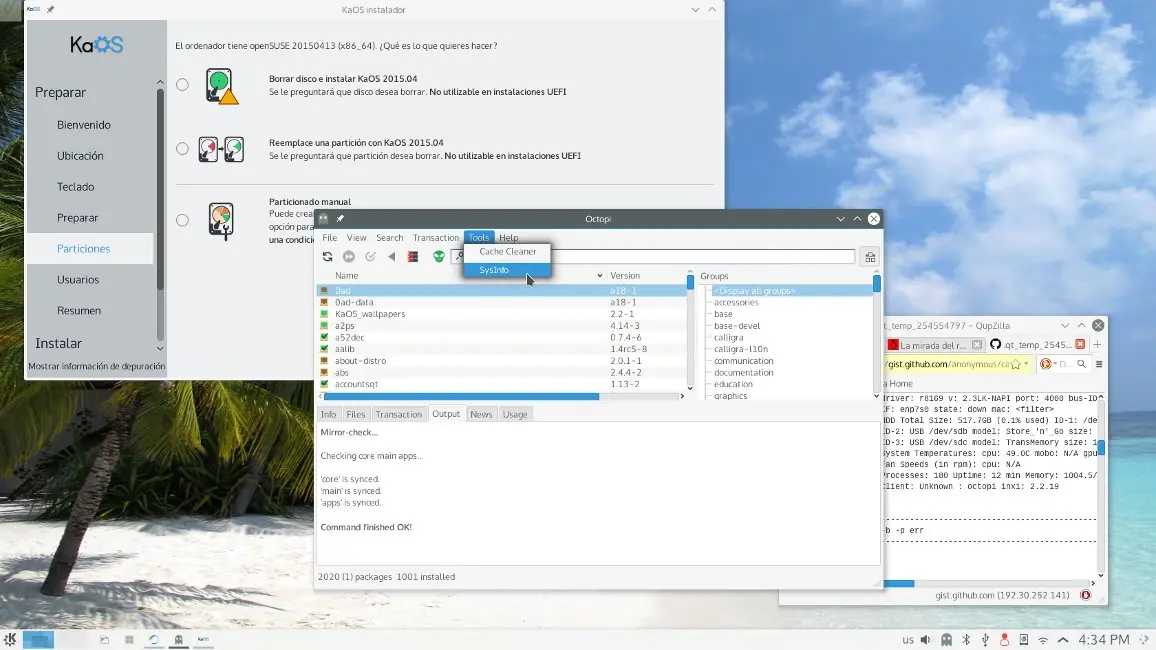Click the search magnifier icon in QupZilla
1156x650 pixels.
click(1082, 363)
